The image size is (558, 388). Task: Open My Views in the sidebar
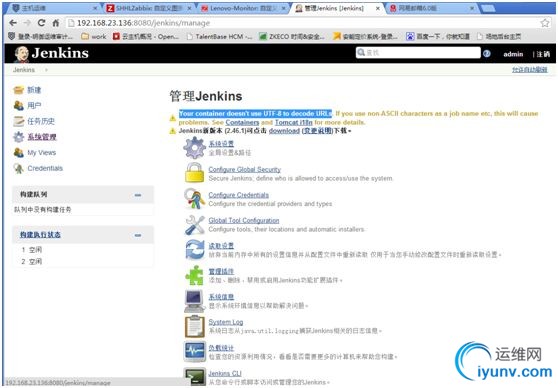point(42,153)
